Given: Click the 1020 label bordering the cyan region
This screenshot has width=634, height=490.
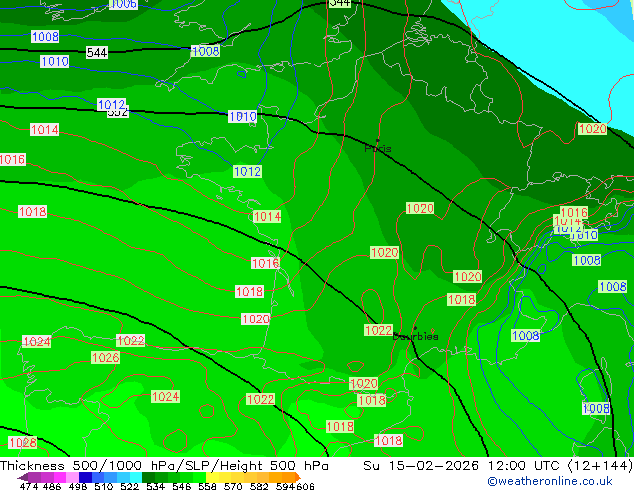Looking at the screenshot, I should [593, 129].
